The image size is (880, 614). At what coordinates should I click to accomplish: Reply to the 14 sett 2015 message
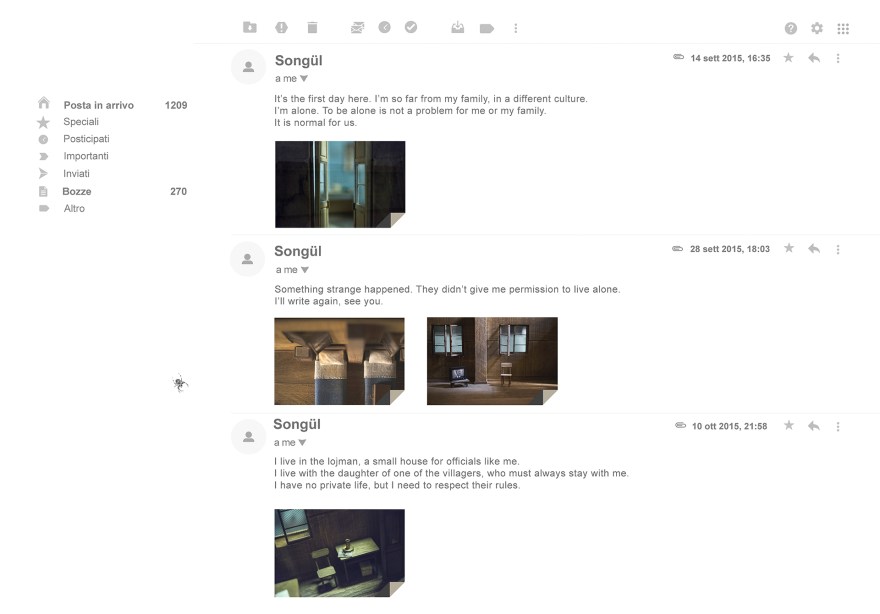[x=814, y=58]
